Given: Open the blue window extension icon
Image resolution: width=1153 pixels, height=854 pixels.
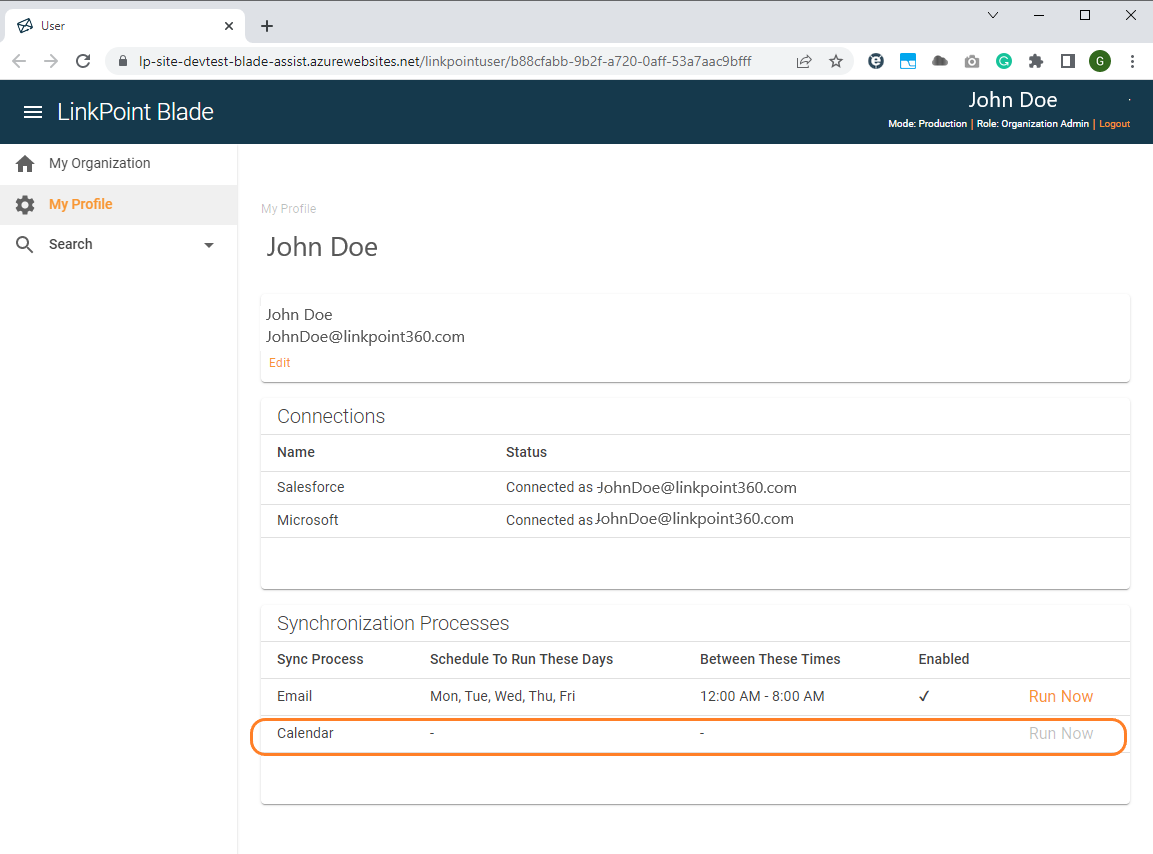Looking at the screenshot, I should (x=908, y=61).
